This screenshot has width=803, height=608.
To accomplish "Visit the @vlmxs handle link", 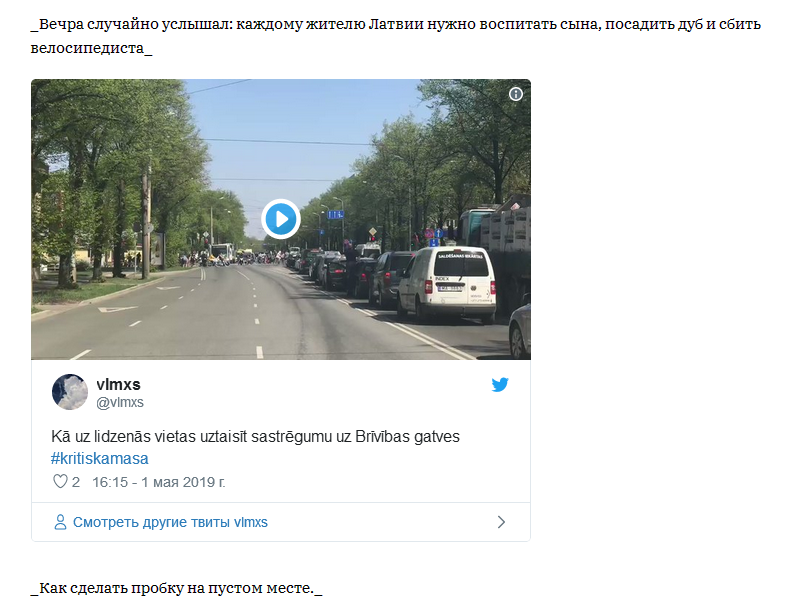I will [120, 403].
